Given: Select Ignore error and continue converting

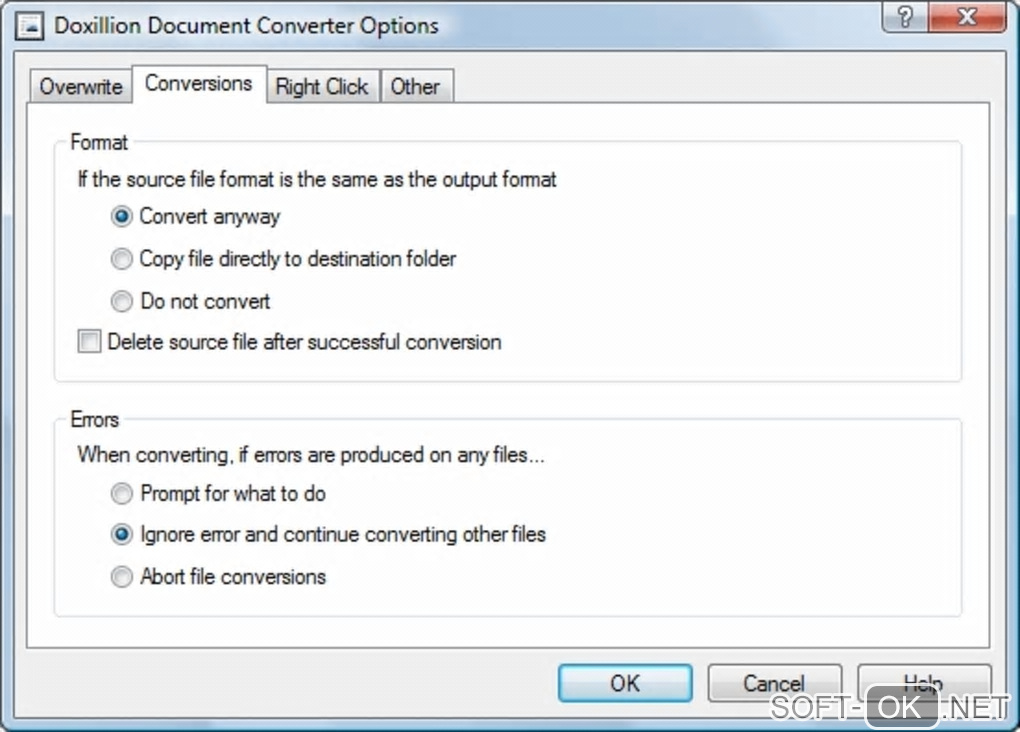Looking at the screenshot, I should coord(122,535).
